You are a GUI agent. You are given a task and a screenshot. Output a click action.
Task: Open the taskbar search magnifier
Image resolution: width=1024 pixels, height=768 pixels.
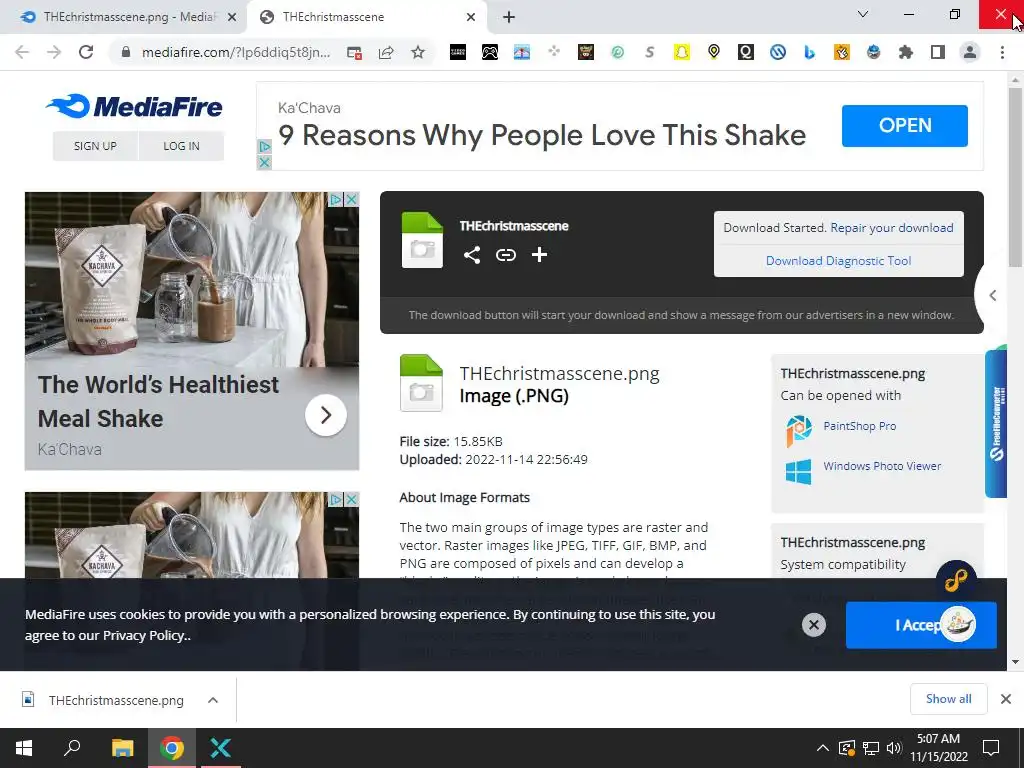[x=72, y=748]
